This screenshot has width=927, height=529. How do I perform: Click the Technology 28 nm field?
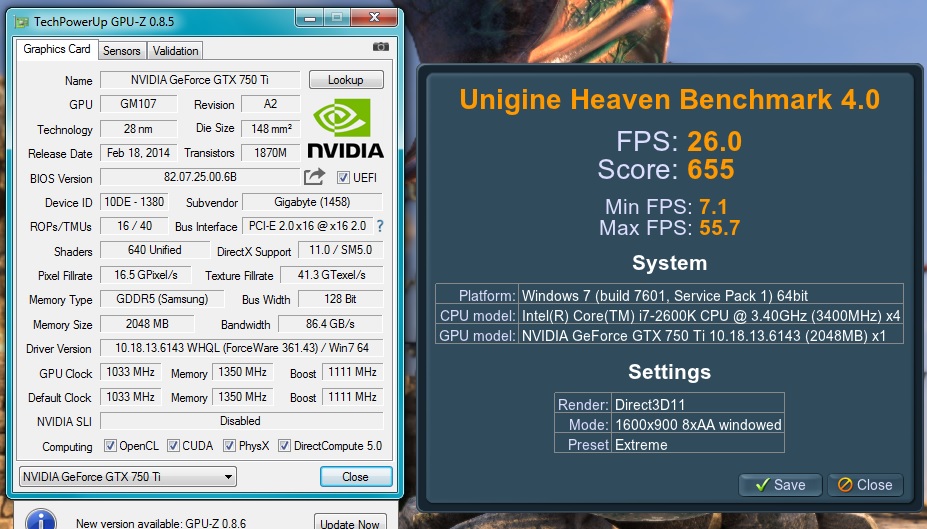tap(138, 128)
